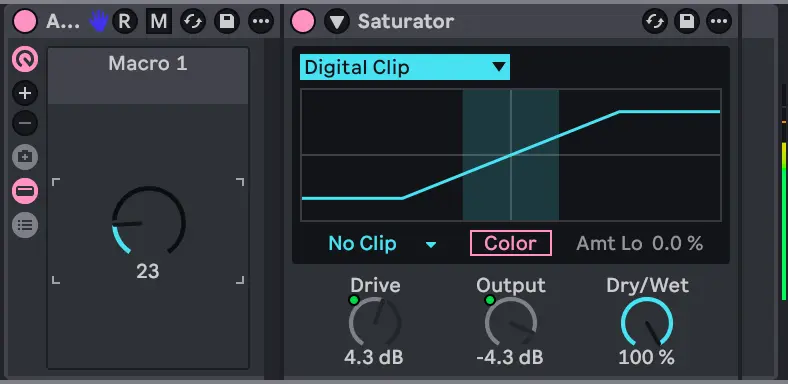The width and height of the screenshot is (788, 384).
Task: Collapse Saturator with the triangle button
Action: pos(337,22)
